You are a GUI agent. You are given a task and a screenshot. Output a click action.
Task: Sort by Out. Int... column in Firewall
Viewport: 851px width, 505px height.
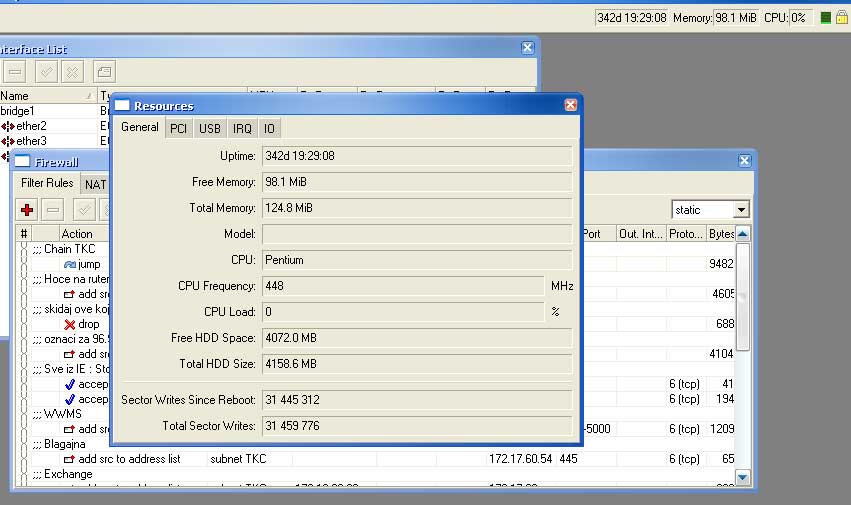click(x=641, y=234)
